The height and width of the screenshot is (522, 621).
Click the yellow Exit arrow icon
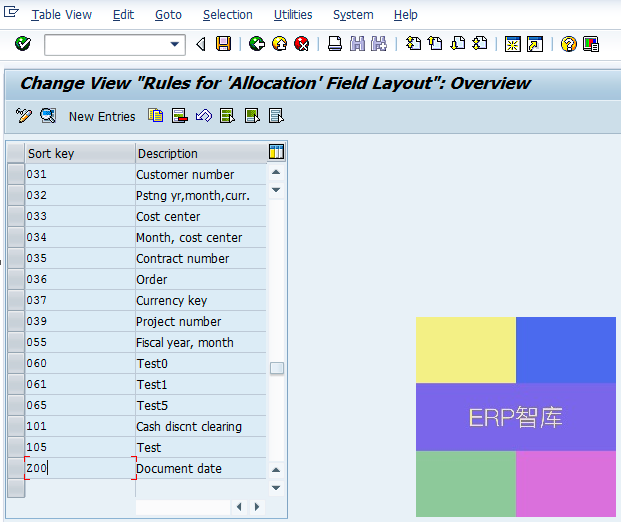(279, 44)
